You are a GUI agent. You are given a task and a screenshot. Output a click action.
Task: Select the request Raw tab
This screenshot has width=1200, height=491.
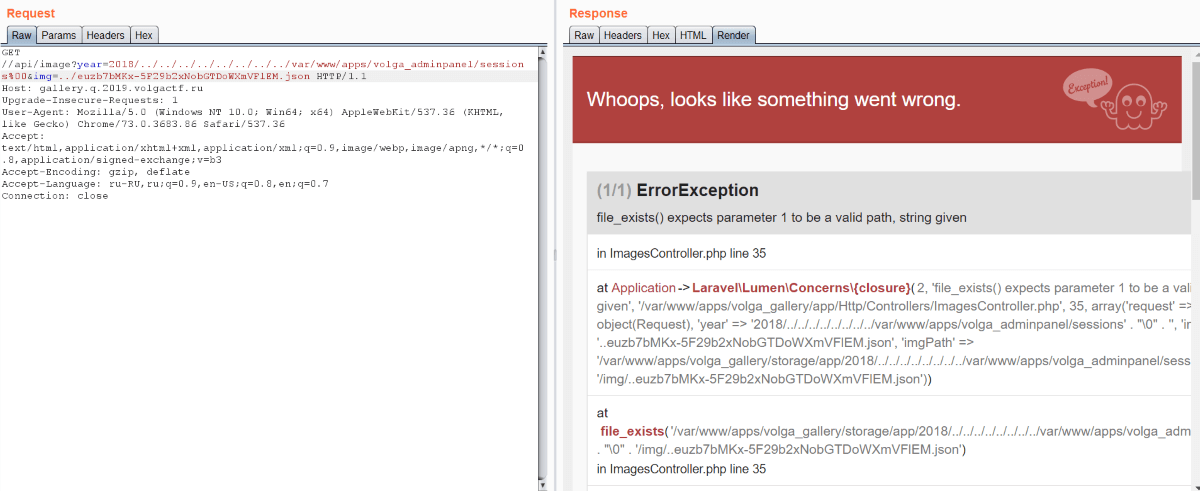click(x=21, y=35)
